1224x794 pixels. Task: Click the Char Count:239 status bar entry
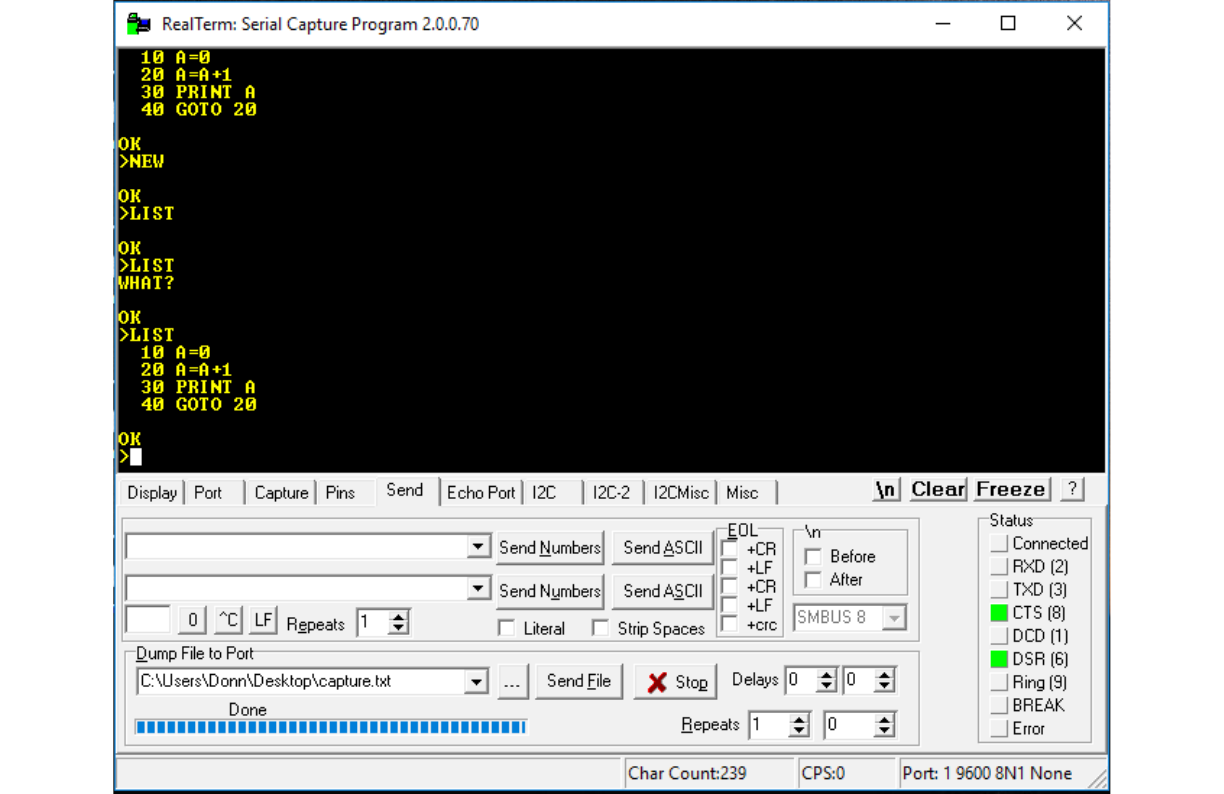coord(708,773)
